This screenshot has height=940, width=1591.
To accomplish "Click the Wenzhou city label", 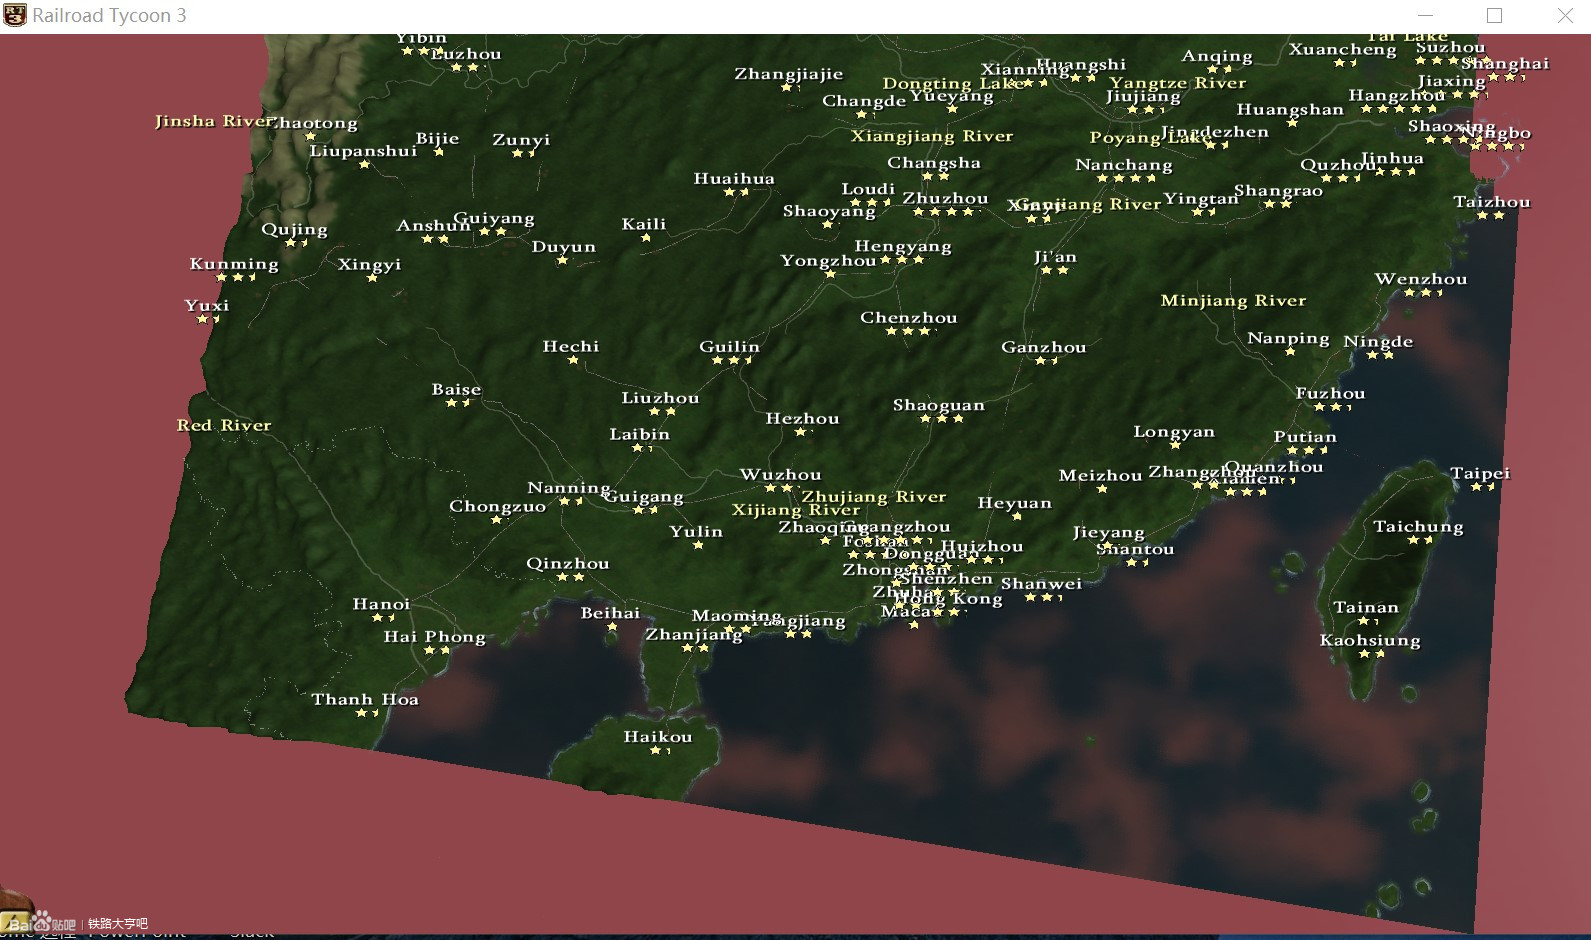I will (x=1420, y=279).
